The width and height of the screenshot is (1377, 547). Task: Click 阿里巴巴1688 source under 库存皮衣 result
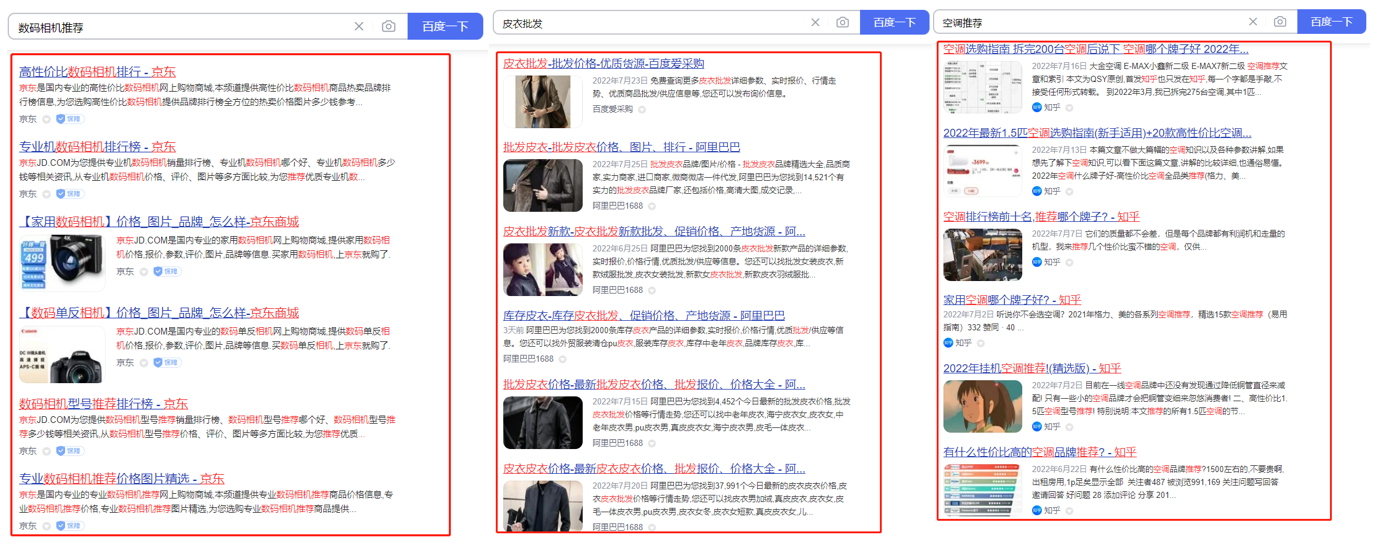529,359
